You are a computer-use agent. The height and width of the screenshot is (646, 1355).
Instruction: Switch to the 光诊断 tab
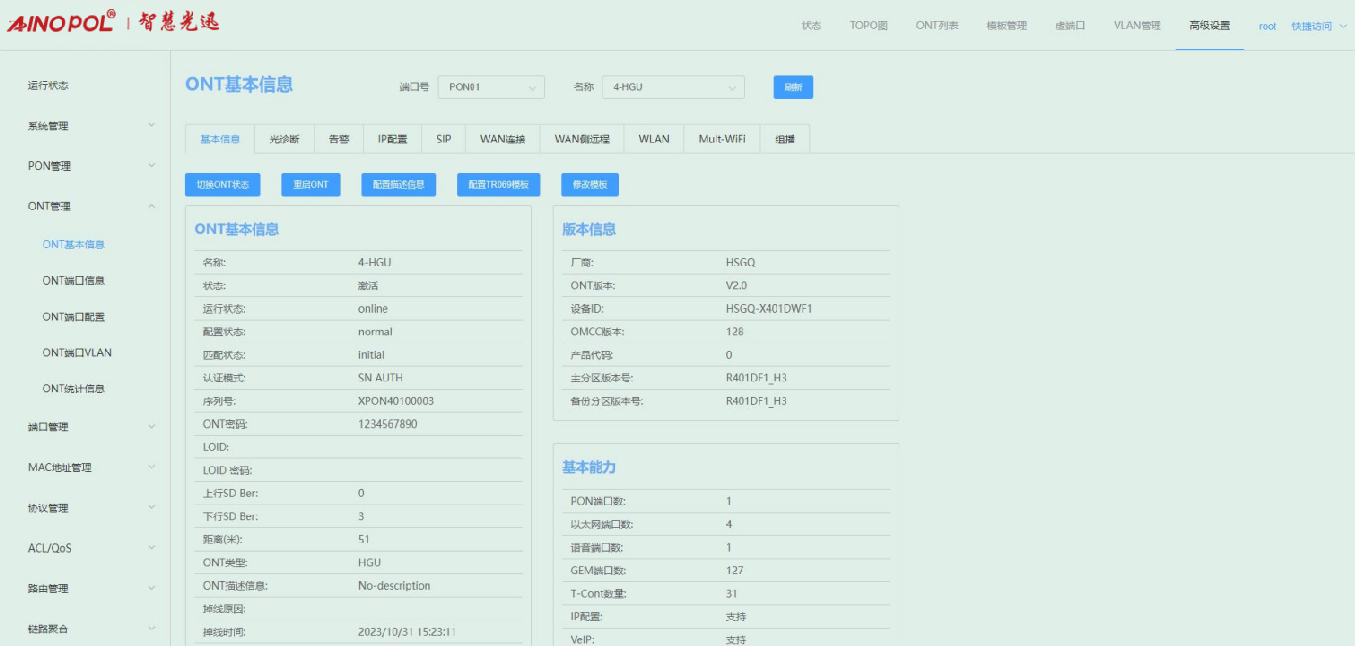tap(284, 139)
